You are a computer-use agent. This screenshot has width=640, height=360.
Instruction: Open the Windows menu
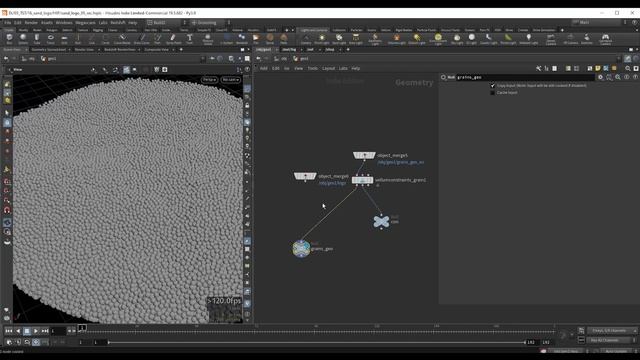point(64,23)
